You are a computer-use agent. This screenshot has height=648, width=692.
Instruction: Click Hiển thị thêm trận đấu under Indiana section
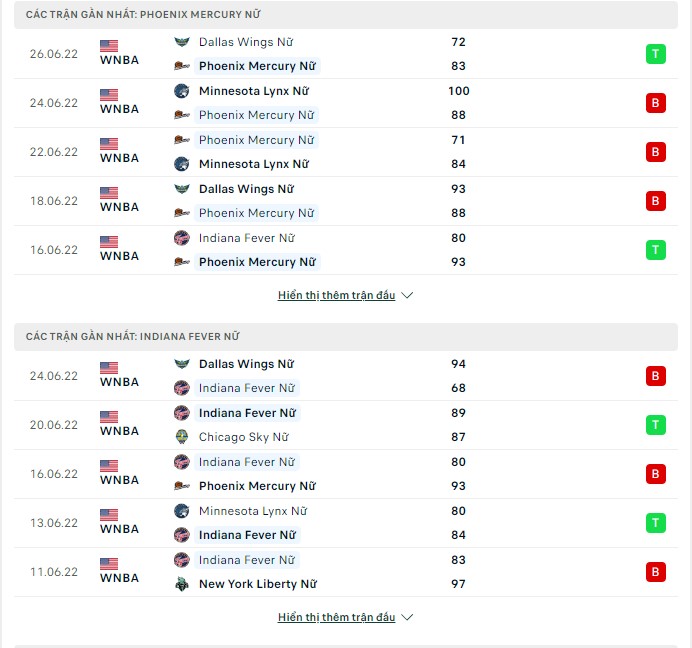(336, 617)
